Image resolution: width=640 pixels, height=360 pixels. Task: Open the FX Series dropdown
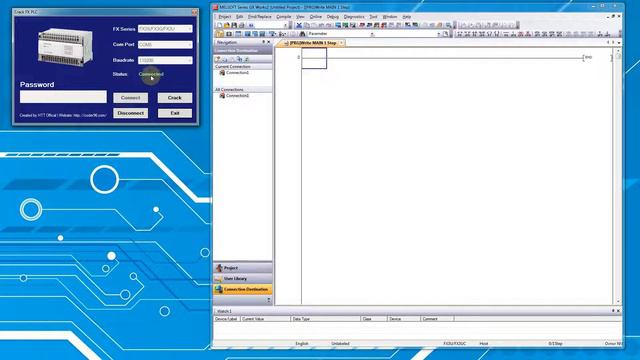165,29
